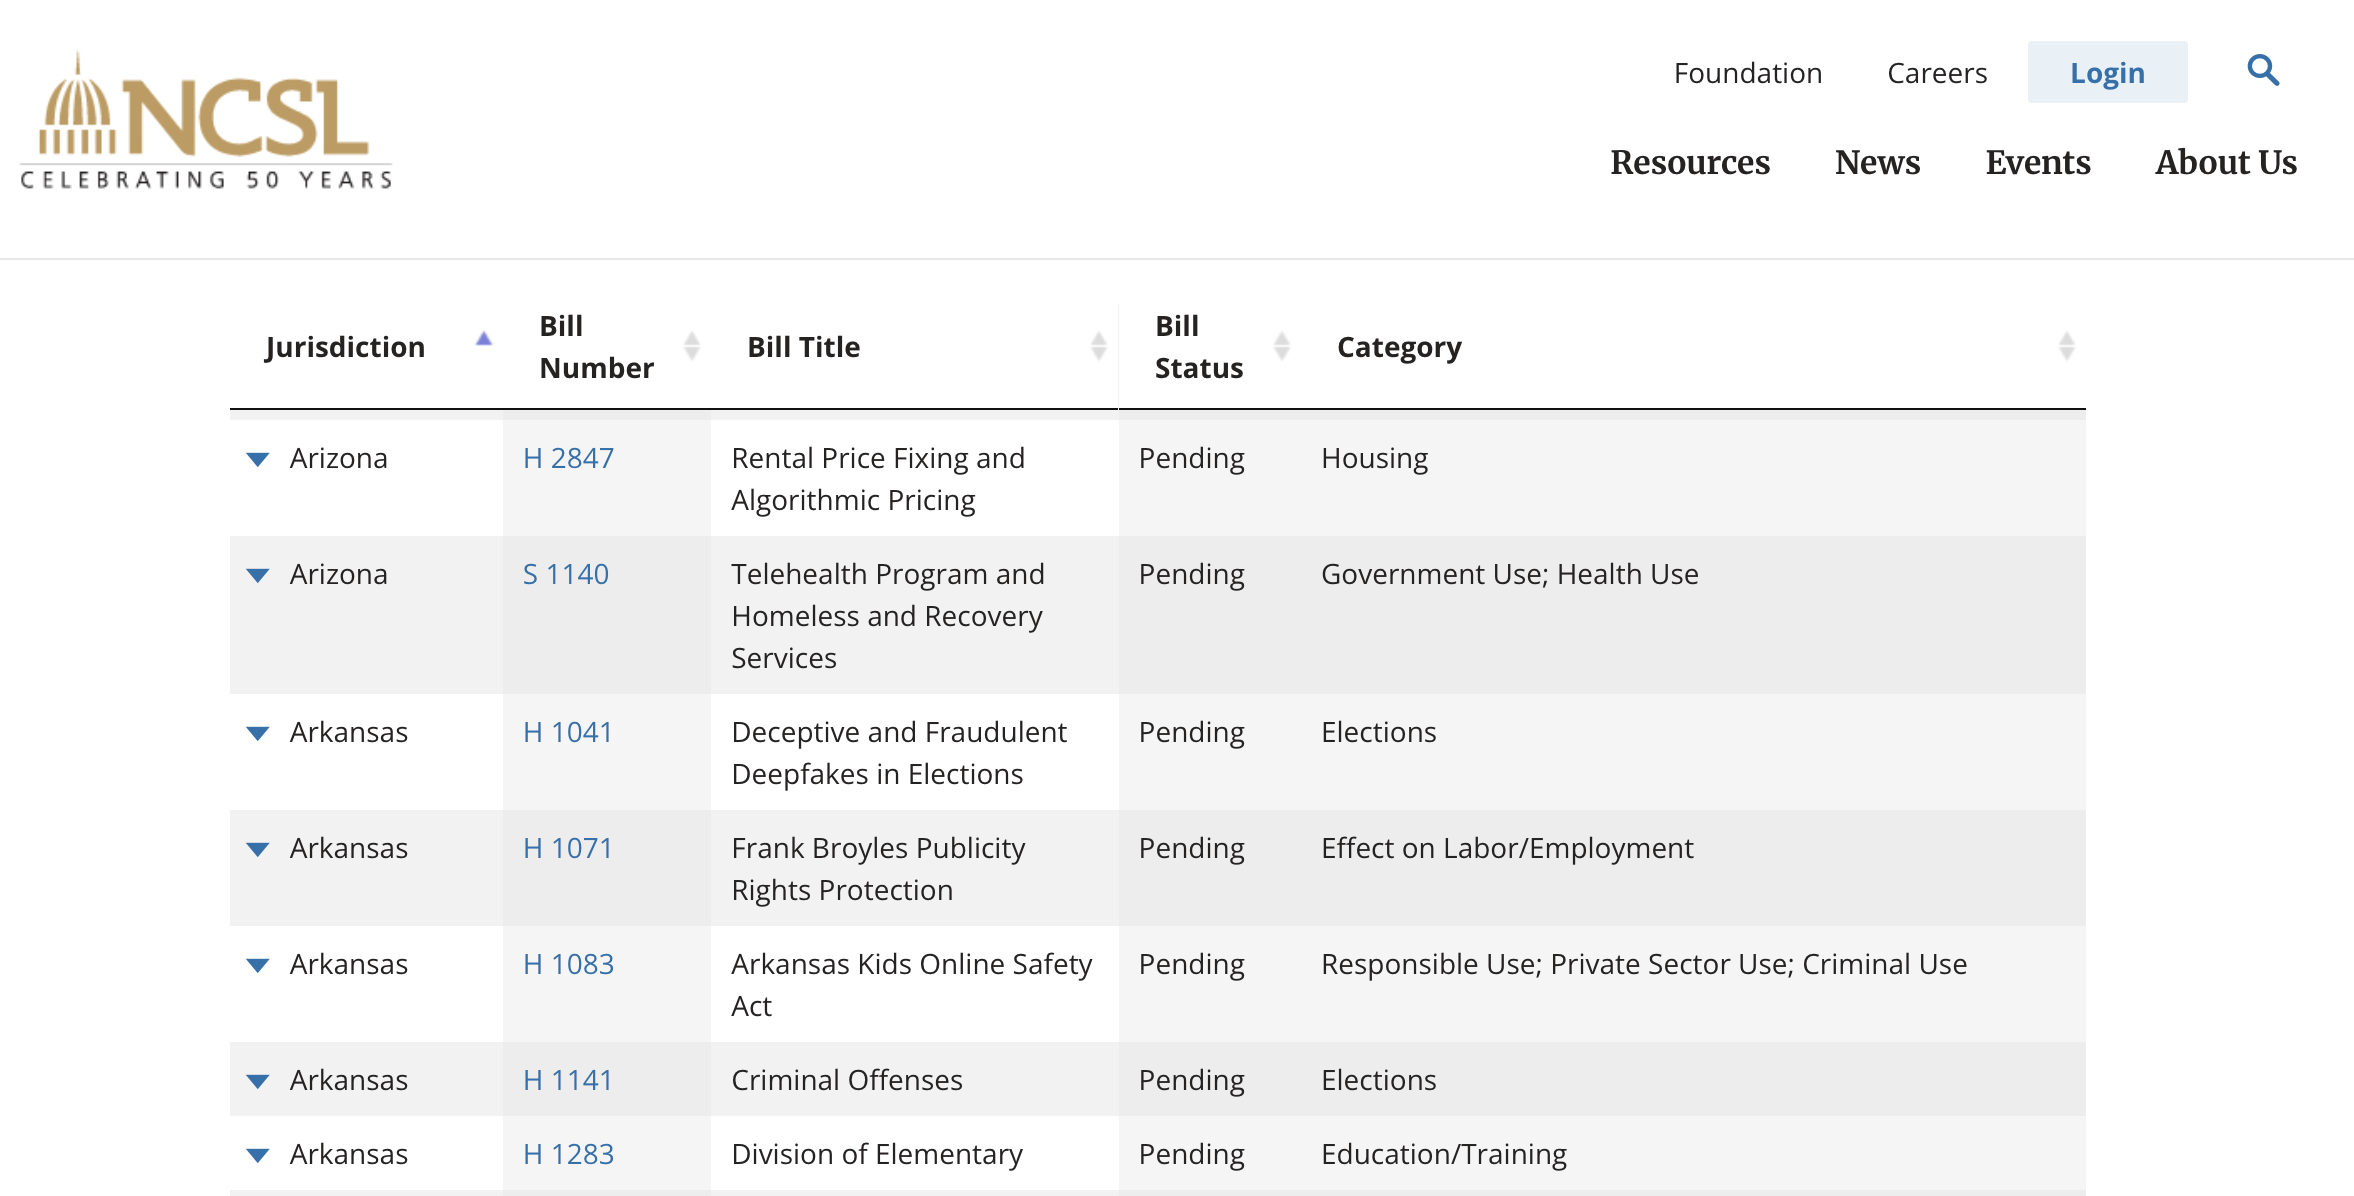Click 'Effect on Labor/Employment' category cell

1507,848
